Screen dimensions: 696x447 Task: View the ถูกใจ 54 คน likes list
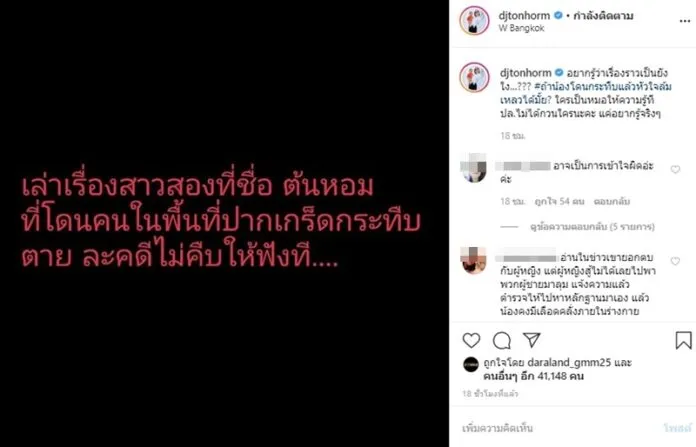[x=559, y=202]
